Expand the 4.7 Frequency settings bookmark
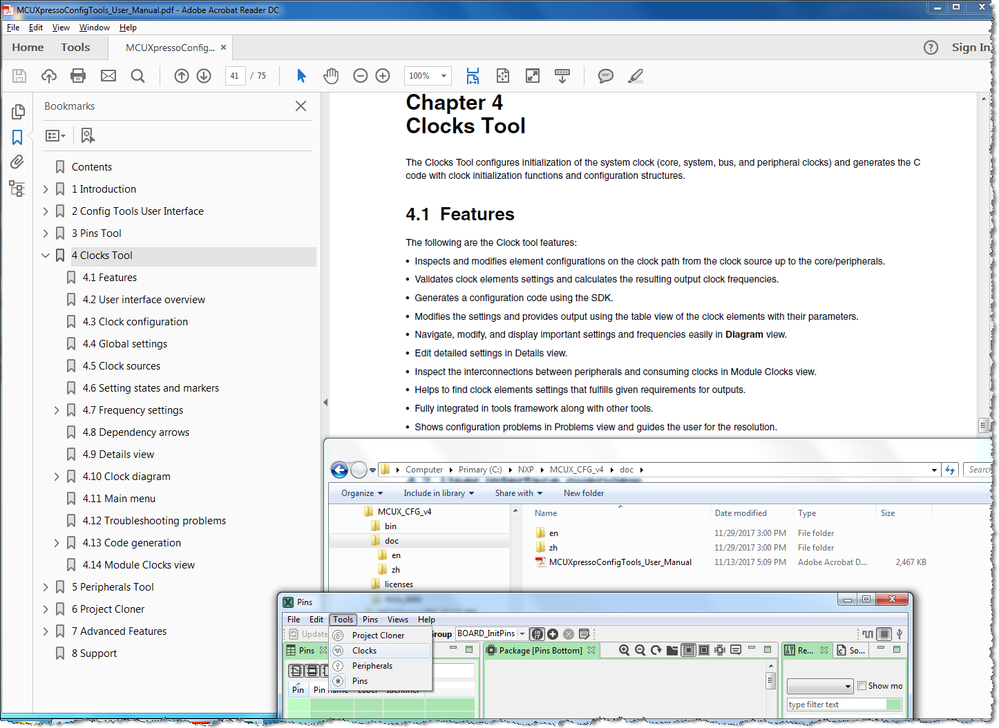This screenshot has width=999, height=728. click(x=57, y=410)
